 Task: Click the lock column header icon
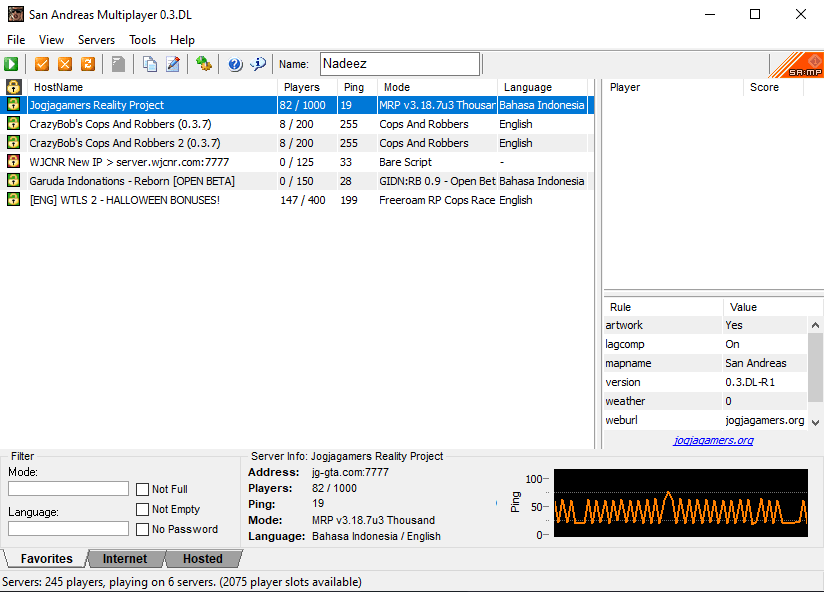[14, 87]
